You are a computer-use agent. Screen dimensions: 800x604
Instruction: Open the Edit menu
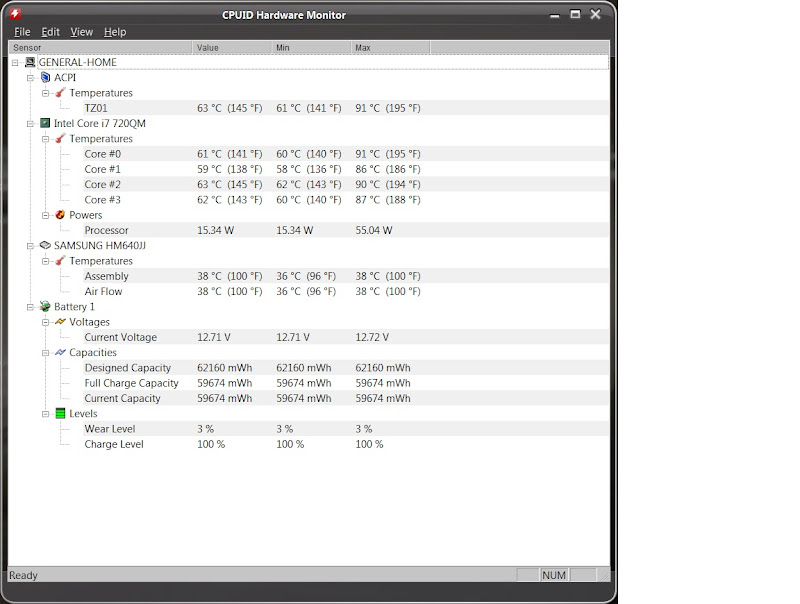[51, 32]
